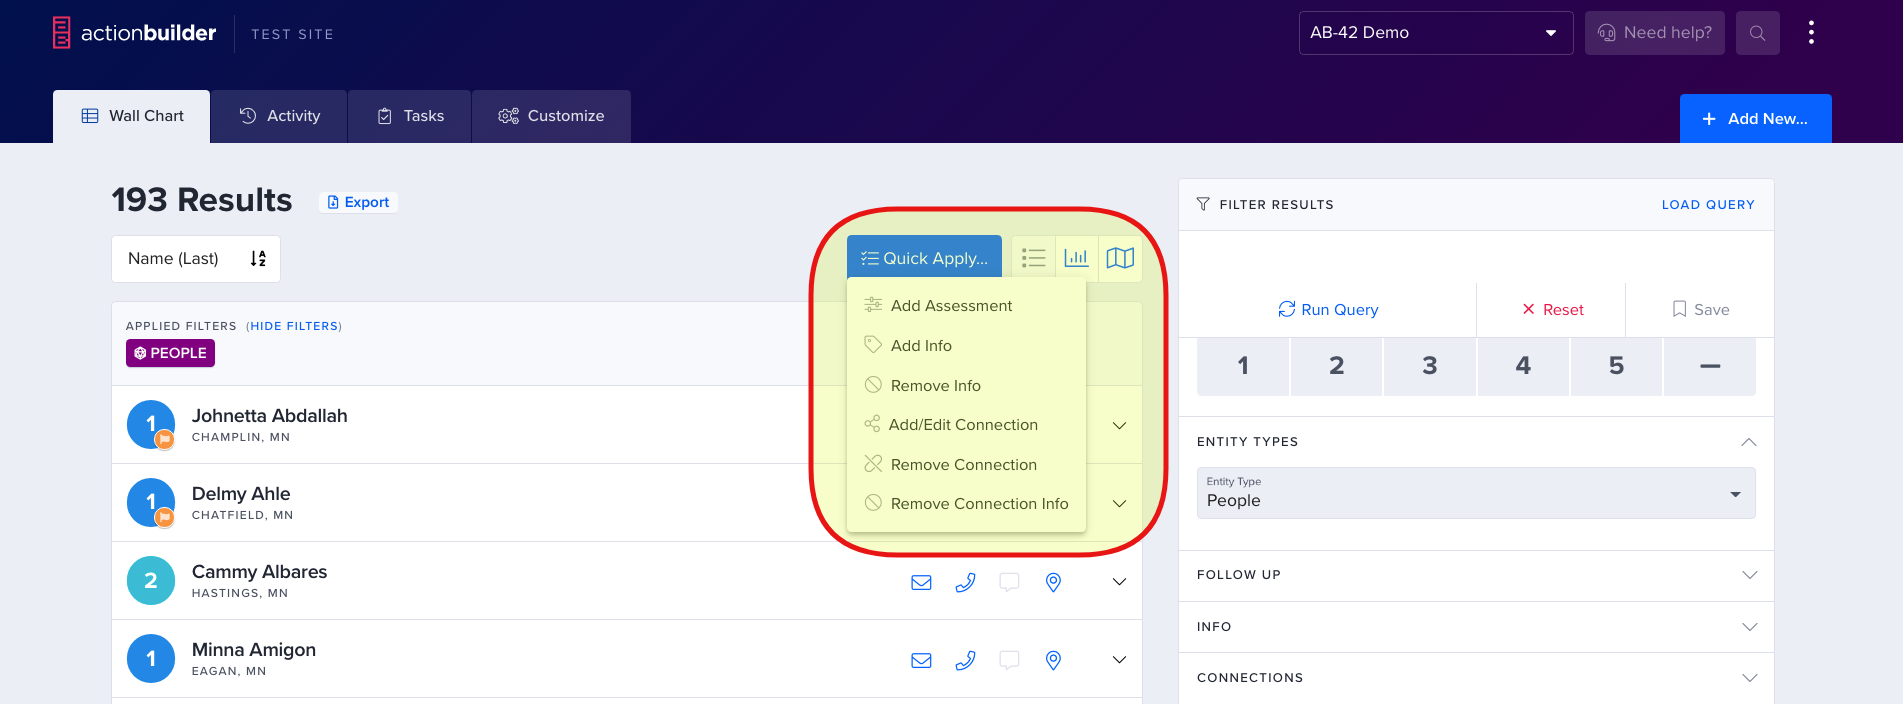Toggle assessment level 5 filter
1904x705 pixels.
[1616, 366]
